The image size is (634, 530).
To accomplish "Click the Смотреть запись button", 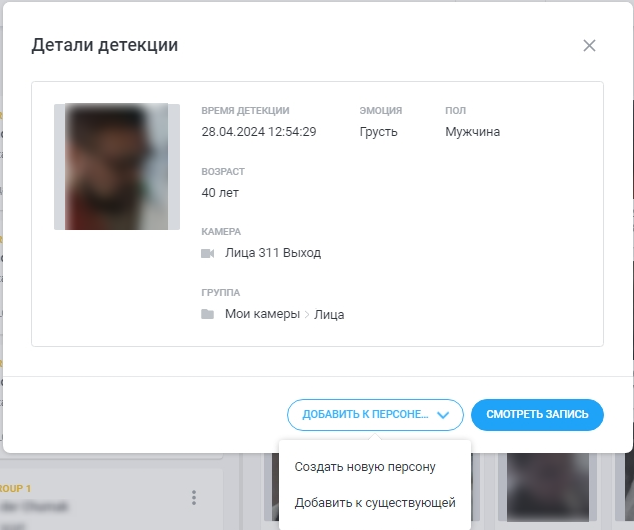I will coord(537,415).
